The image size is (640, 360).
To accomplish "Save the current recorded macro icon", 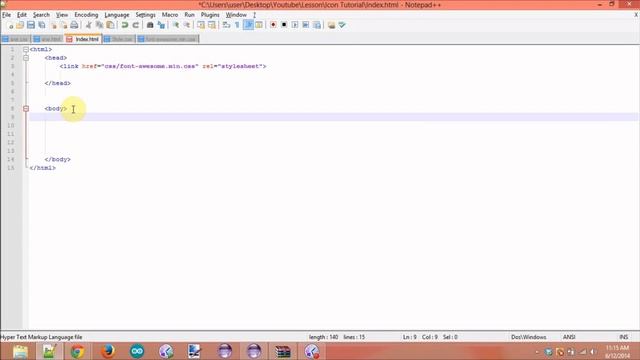I will pos(317,25).
